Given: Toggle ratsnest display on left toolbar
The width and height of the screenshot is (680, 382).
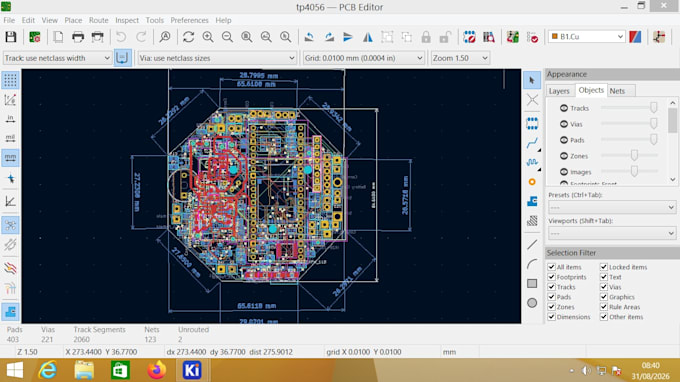Looking at the screenshot, I should (x=10, y=225).
